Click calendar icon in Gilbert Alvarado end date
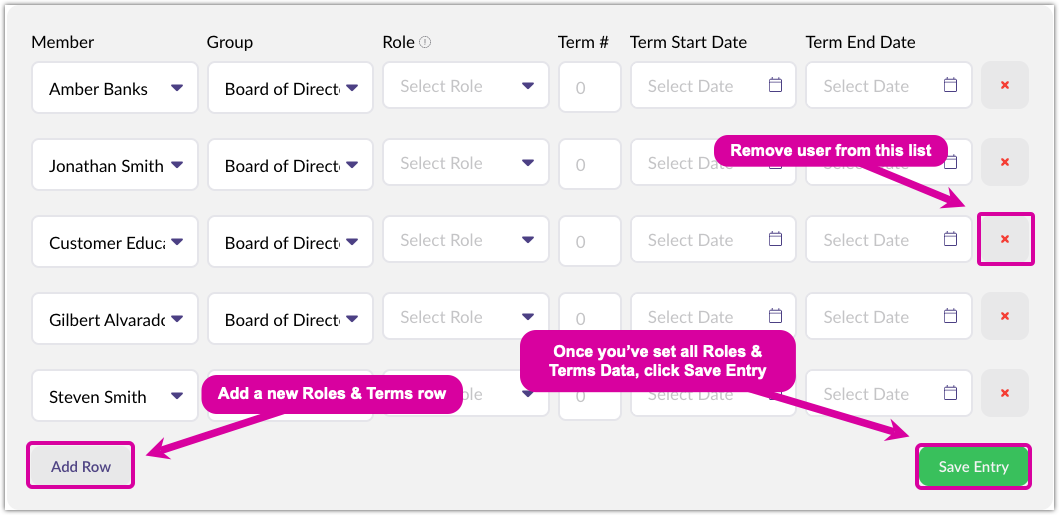This screenshot has width=1059, height=515. point(951,317)
